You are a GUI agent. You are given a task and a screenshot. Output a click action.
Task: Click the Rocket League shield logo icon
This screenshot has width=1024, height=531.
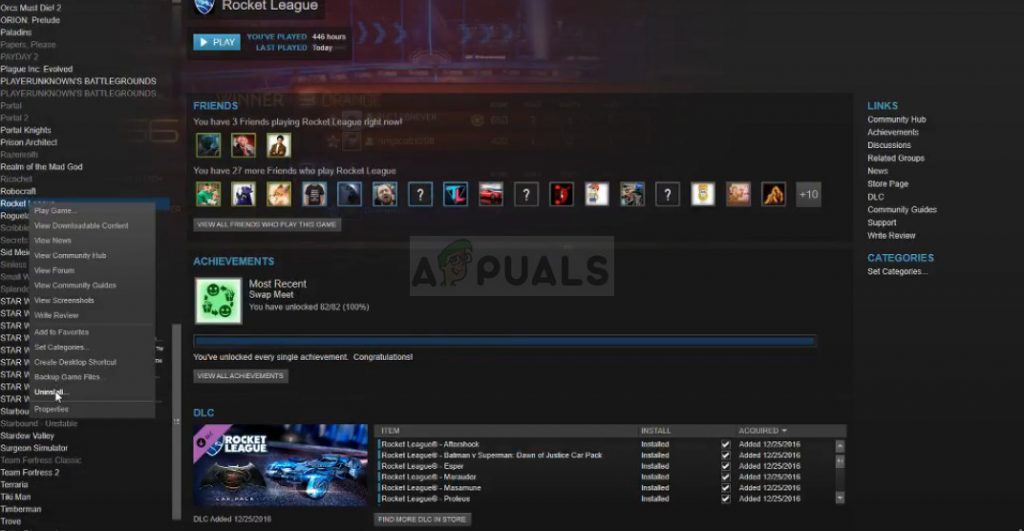point(206,7)
